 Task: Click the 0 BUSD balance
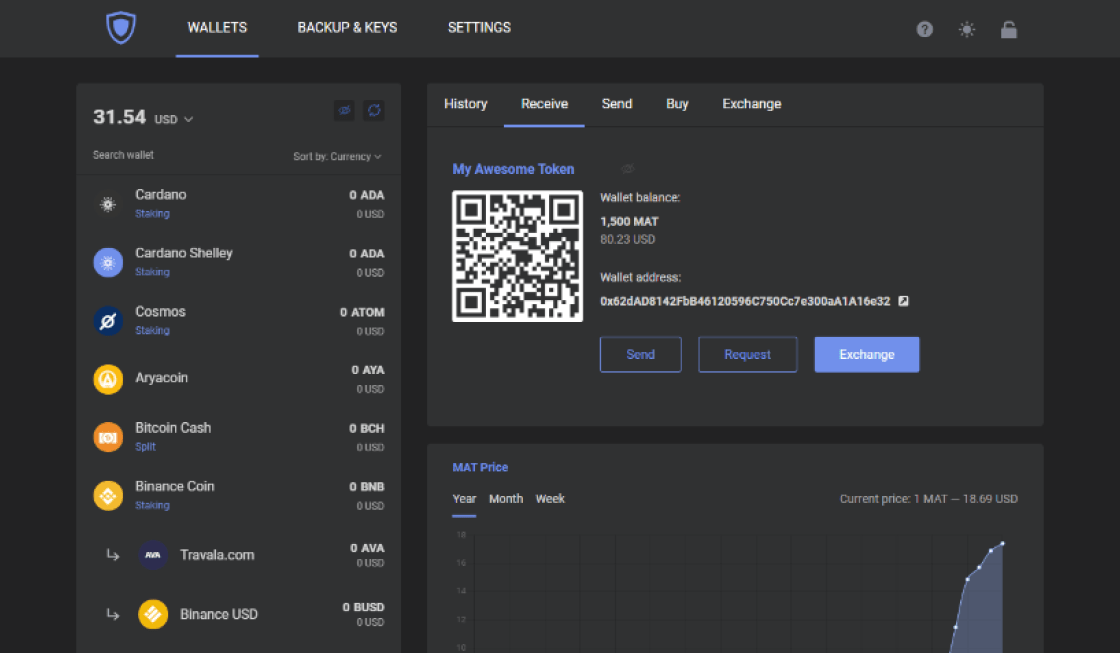363,607
